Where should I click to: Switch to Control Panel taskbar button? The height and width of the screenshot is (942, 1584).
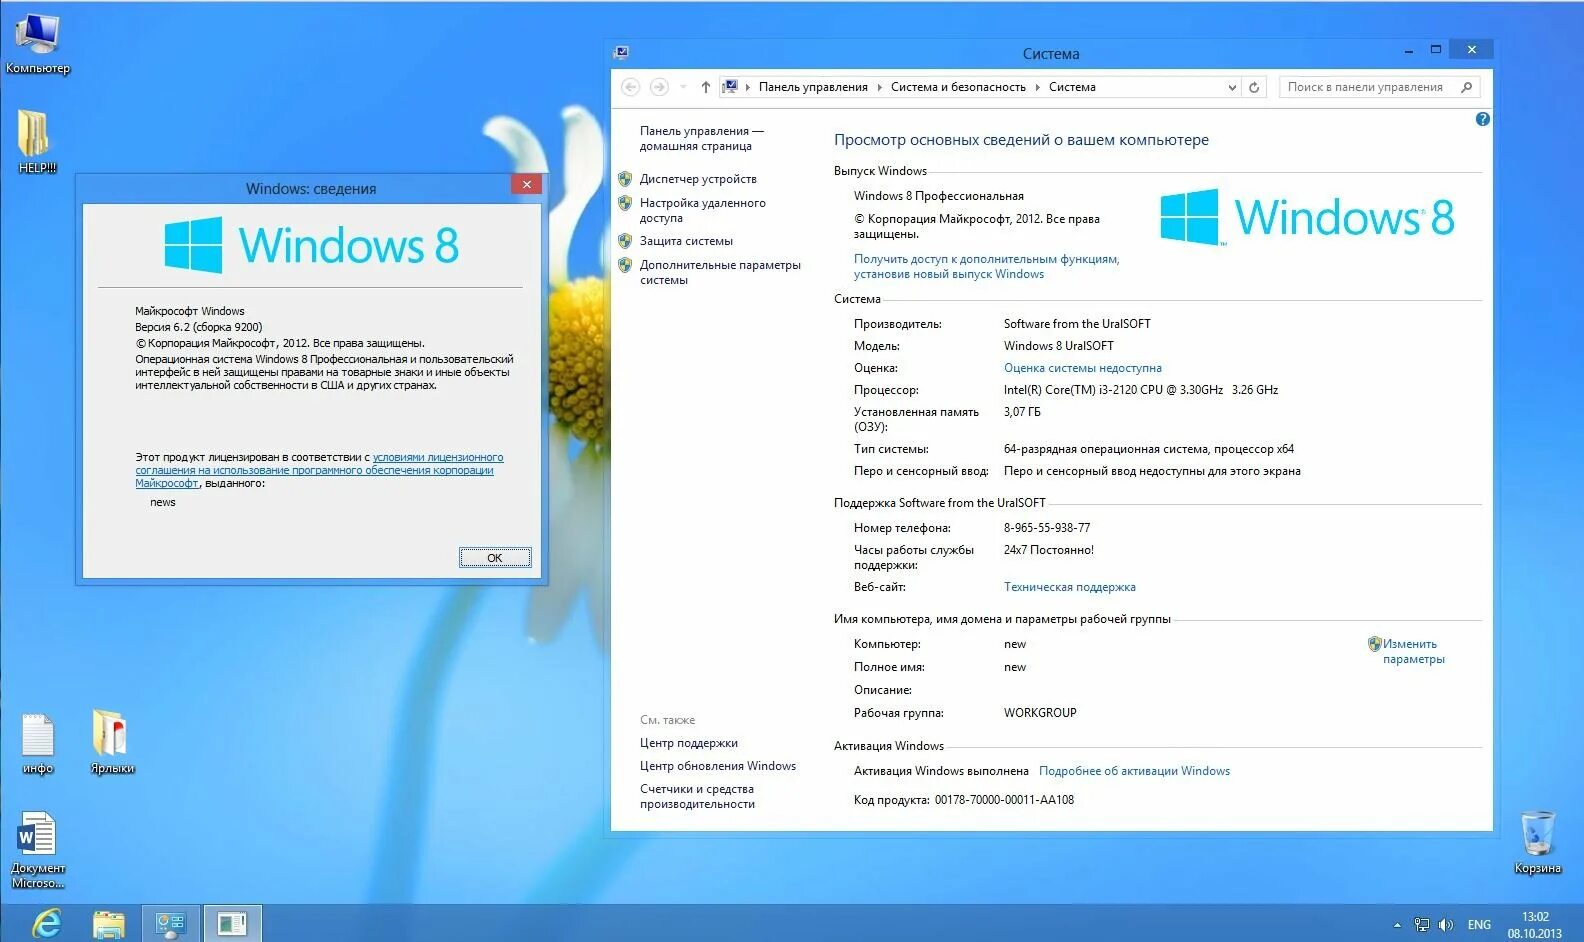pyautogui.click(x=171, y=923)
